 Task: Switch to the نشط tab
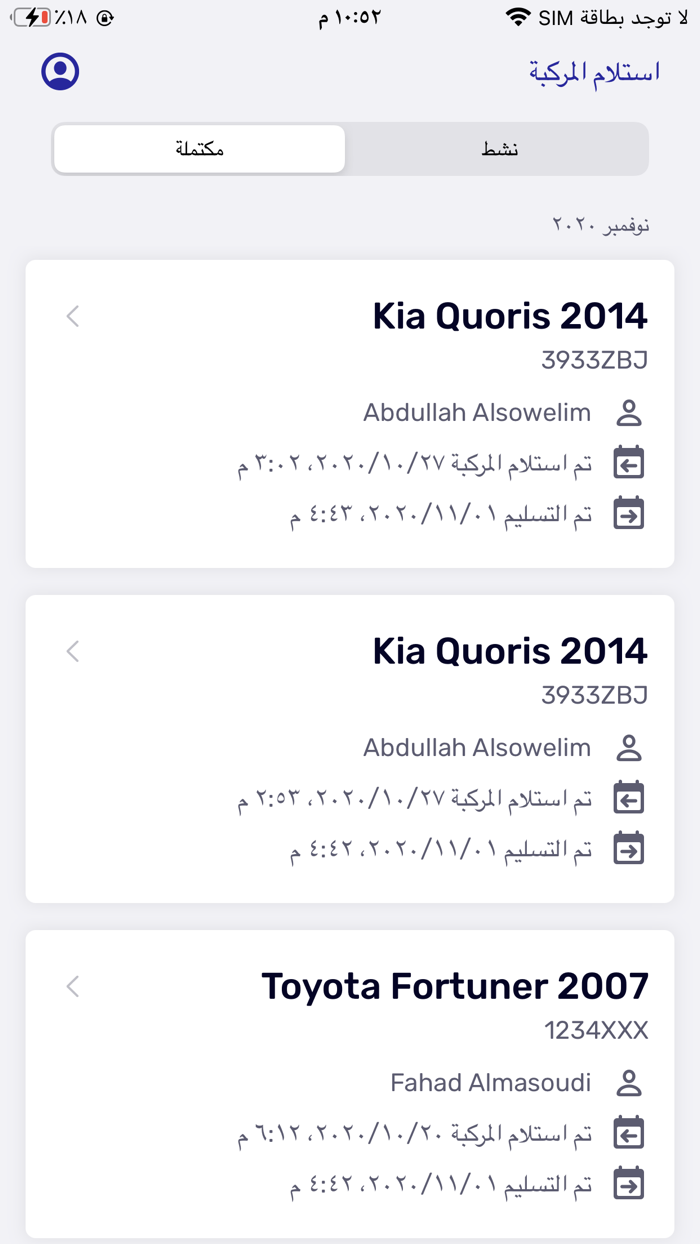tap(497, 148)
